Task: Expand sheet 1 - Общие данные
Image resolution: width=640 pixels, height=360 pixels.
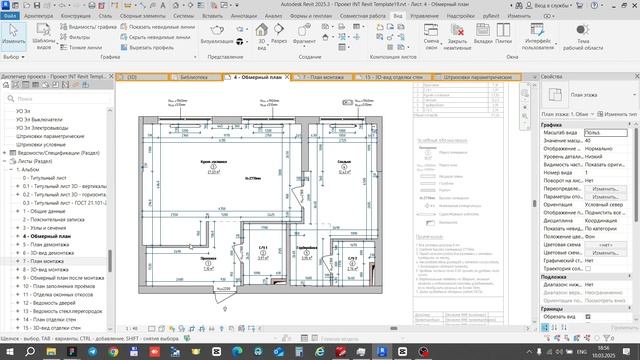Action: [x=18, y=211]
